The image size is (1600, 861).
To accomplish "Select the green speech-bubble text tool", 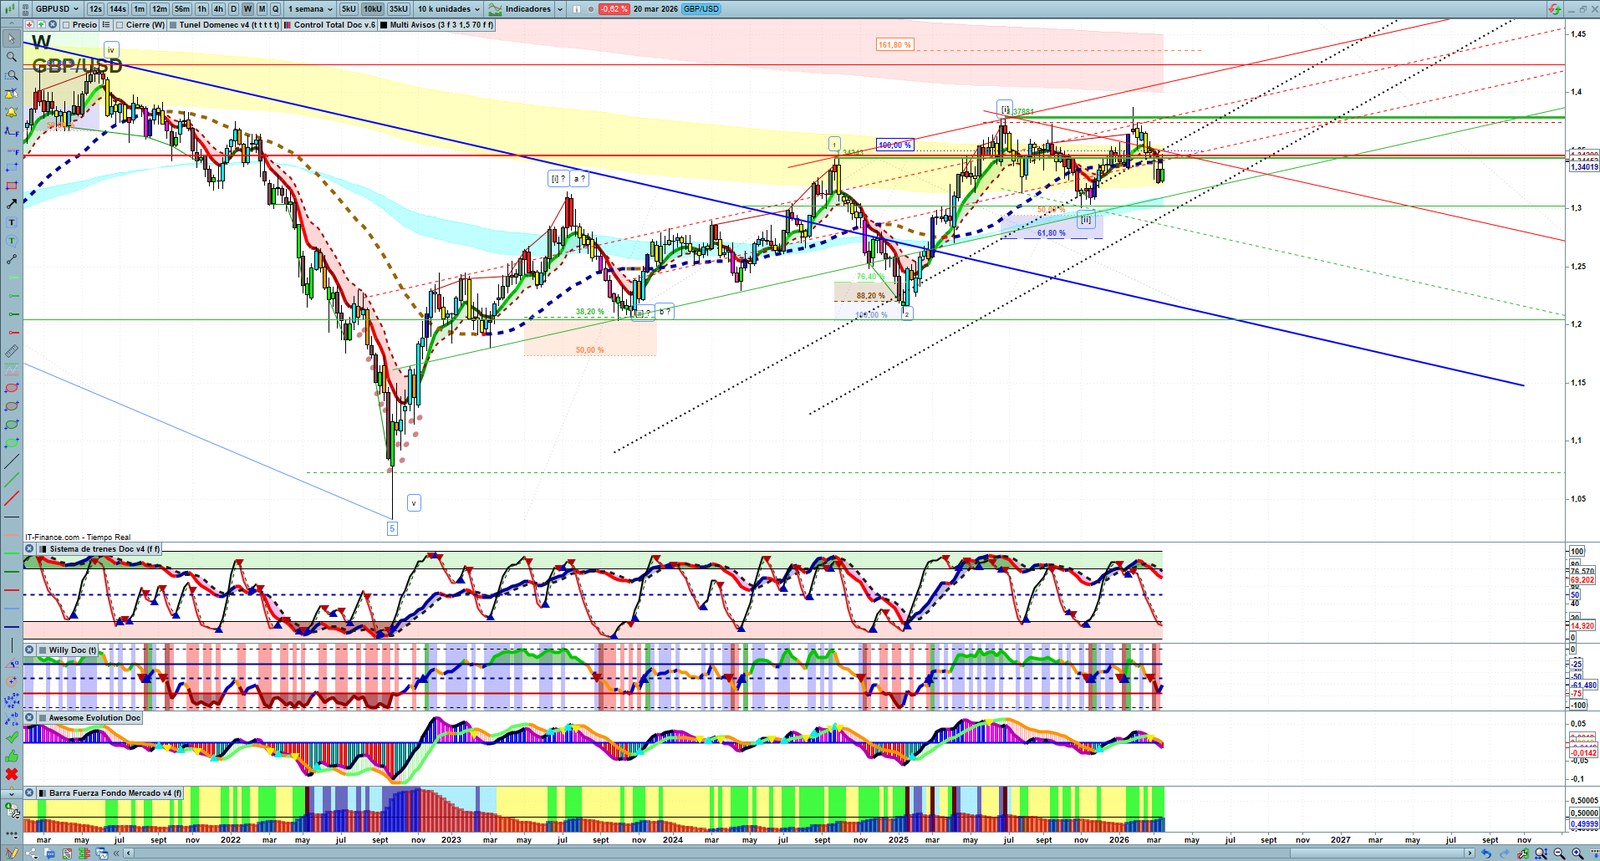I will (11, 241).
